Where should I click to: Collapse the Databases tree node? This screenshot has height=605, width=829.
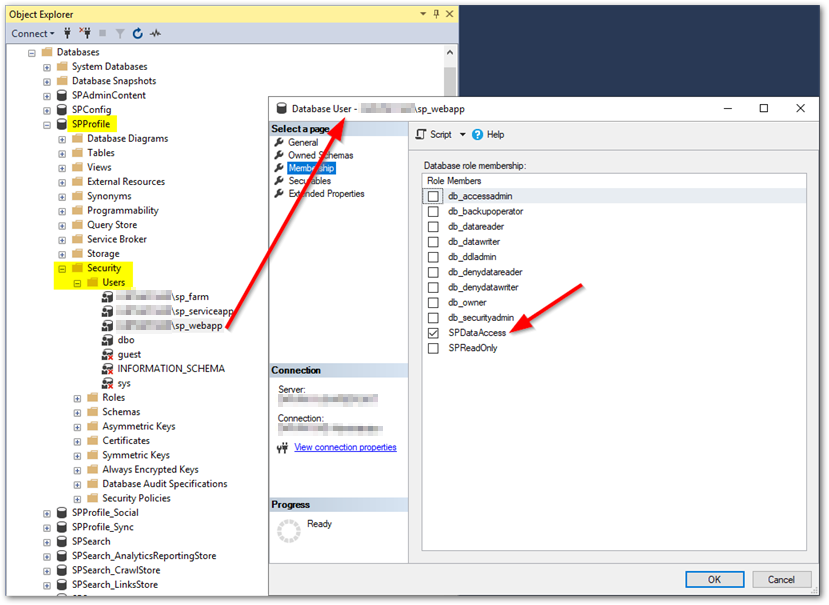tap(32, 53)
